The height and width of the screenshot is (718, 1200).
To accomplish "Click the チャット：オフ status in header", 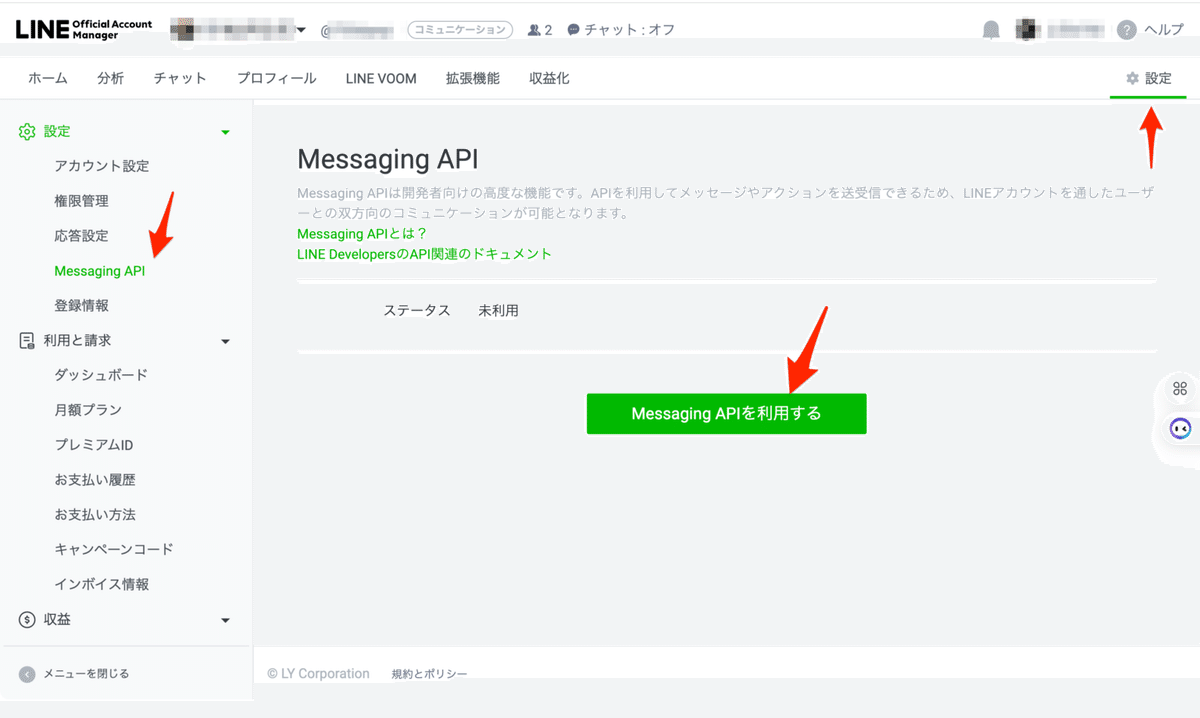I will point(629,30).
